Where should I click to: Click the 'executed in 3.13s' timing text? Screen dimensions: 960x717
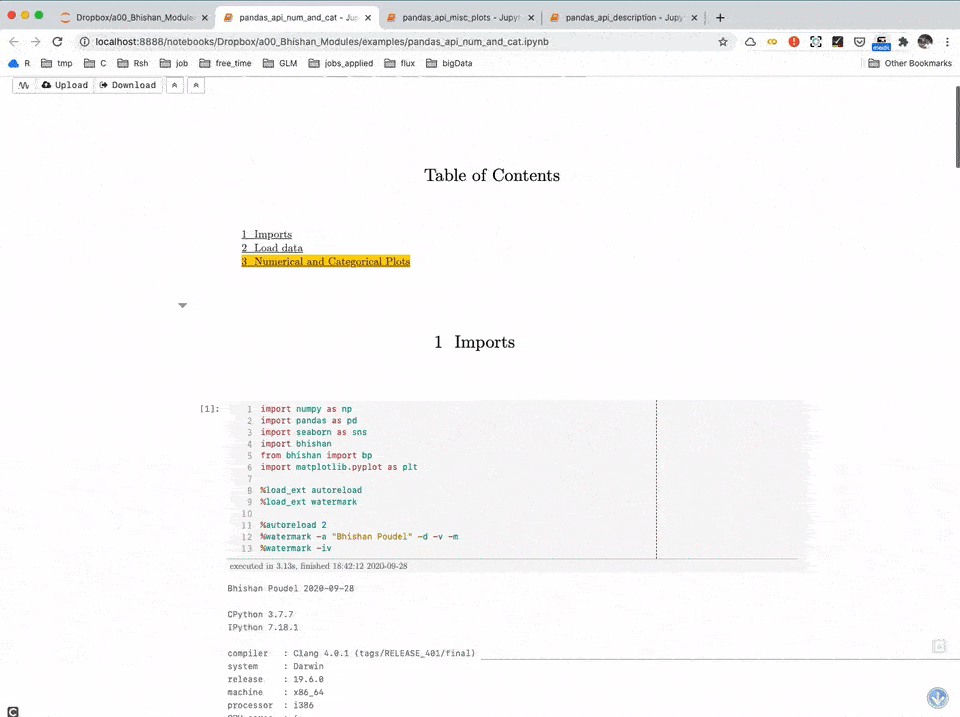[318, 566]
